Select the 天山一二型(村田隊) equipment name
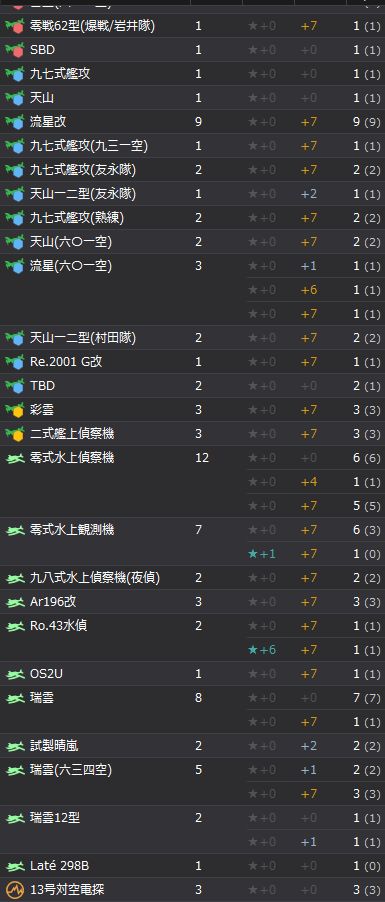 pos(83,338)
